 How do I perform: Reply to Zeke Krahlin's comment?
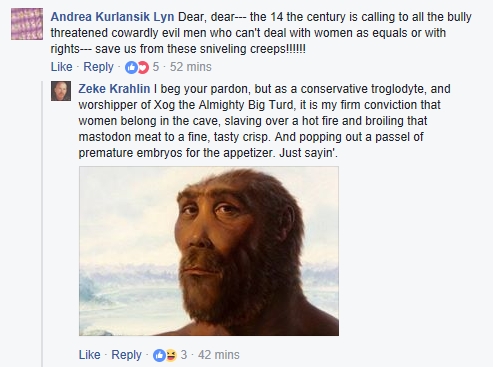click(126, 355)
